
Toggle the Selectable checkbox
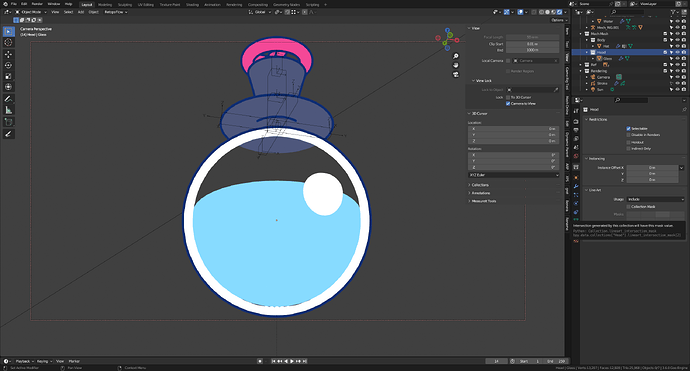coord(628,129)
